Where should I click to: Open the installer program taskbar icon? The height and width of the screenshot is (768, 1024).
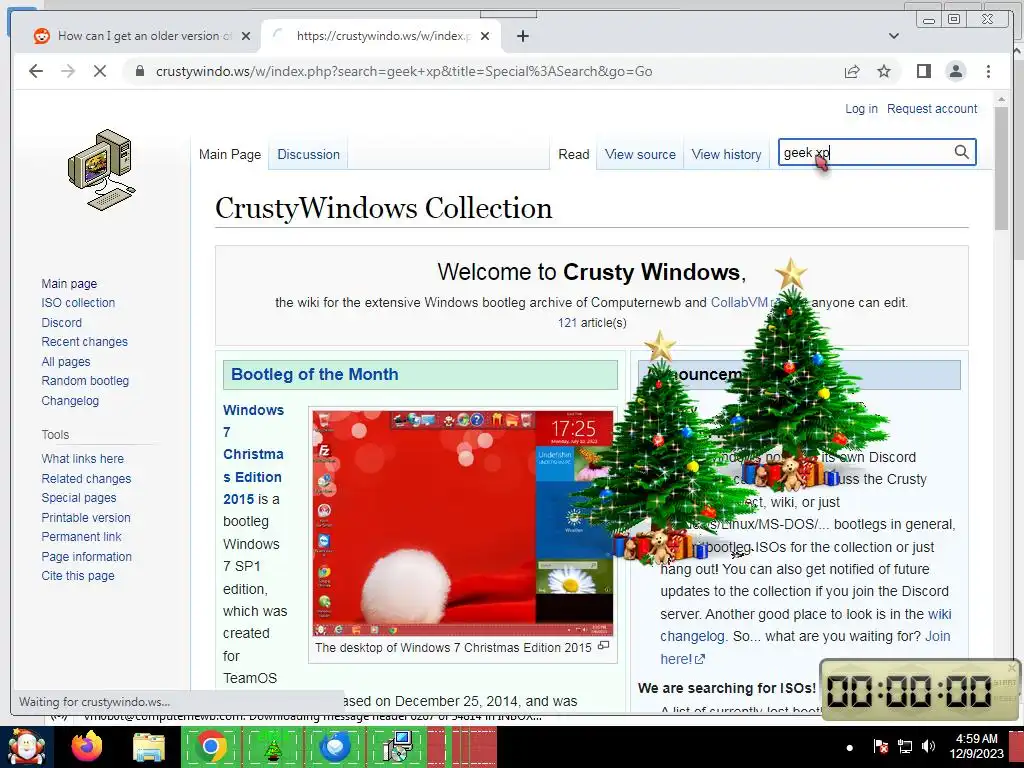[x=398, y=747]
